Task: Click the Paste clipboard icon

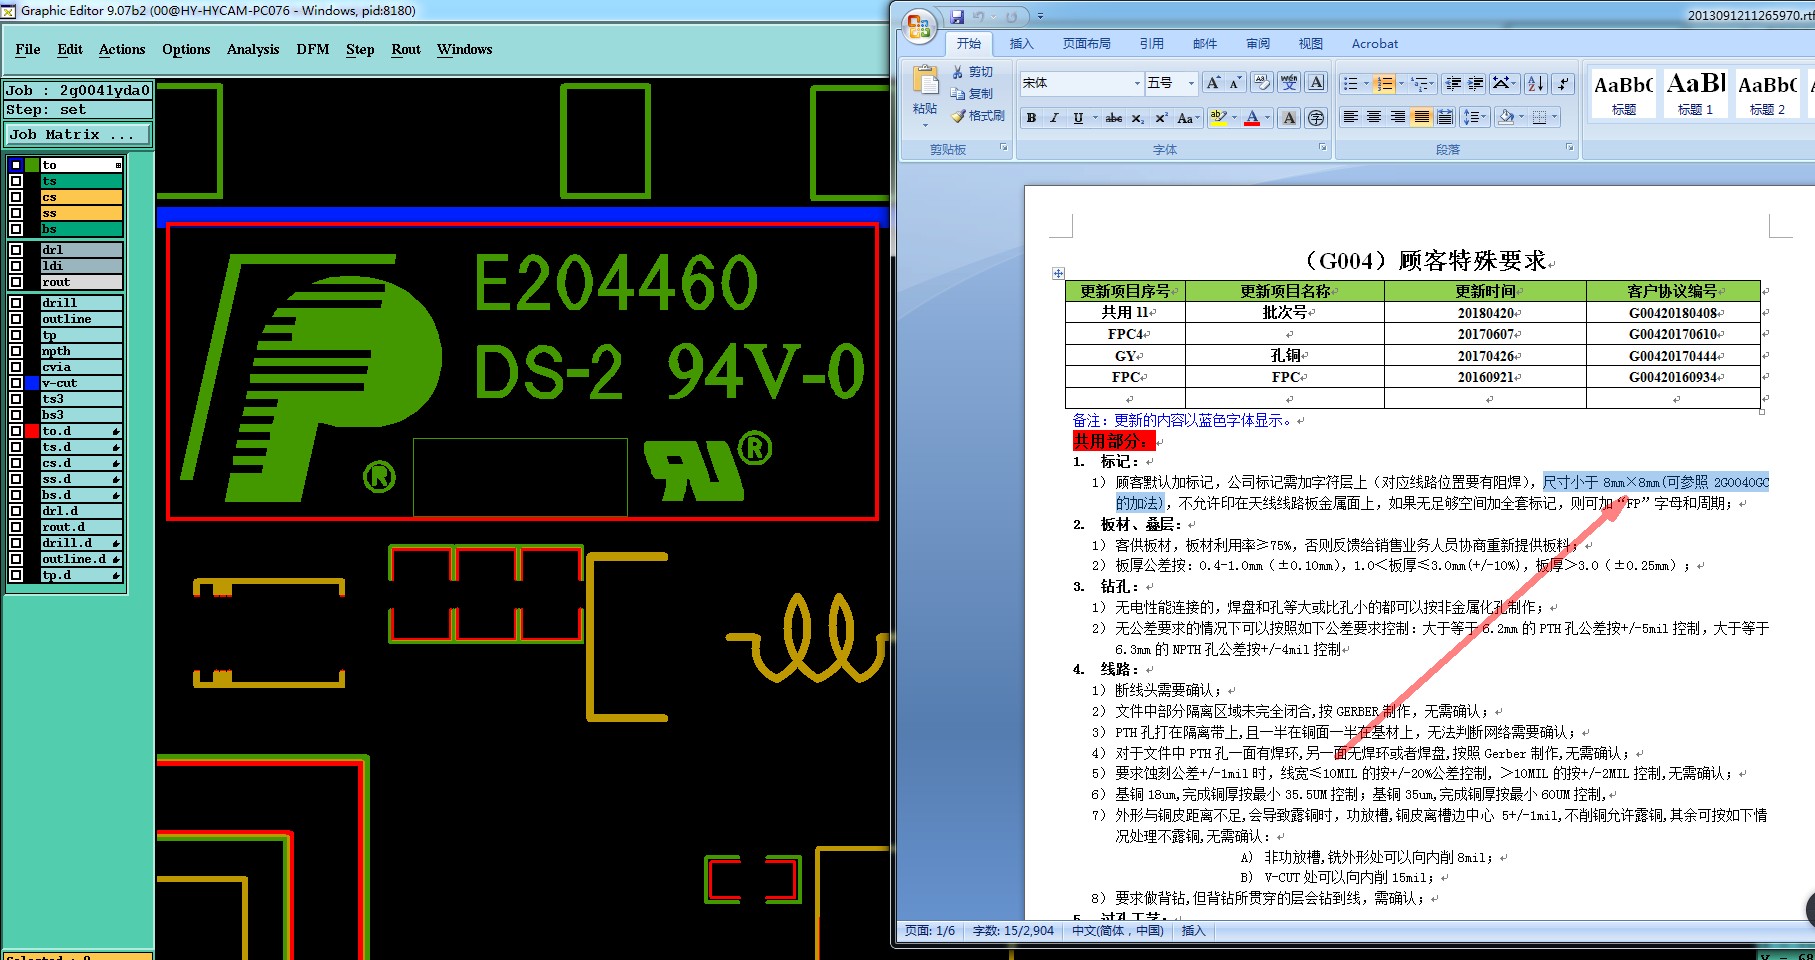Action: [x=925, y=79]
